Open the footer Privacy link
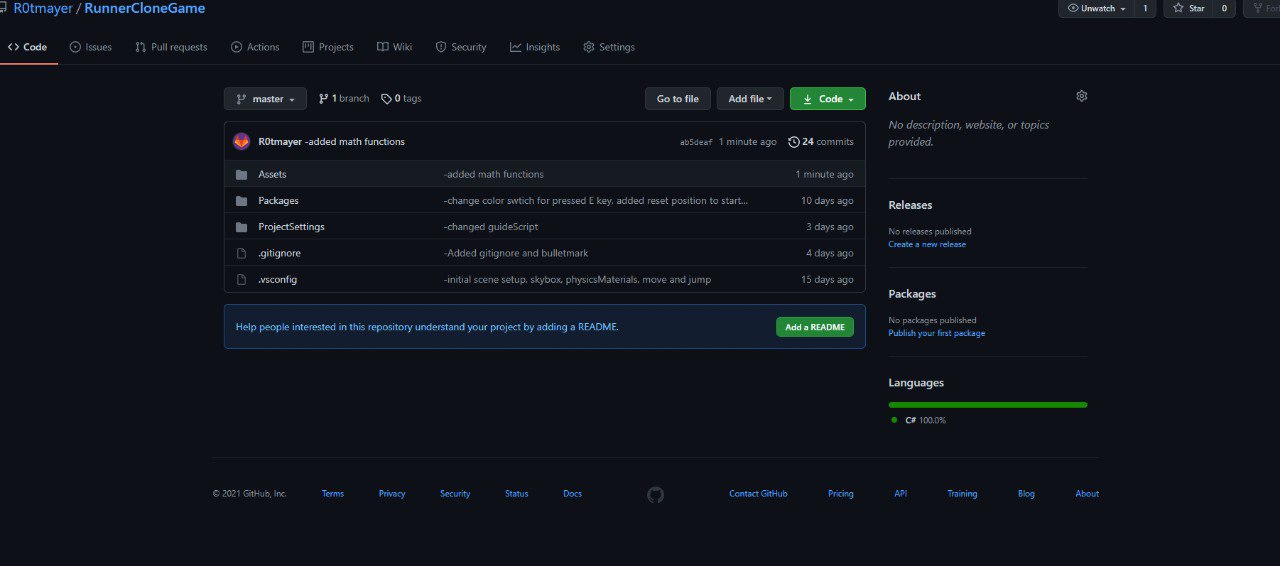 (392, 494)
